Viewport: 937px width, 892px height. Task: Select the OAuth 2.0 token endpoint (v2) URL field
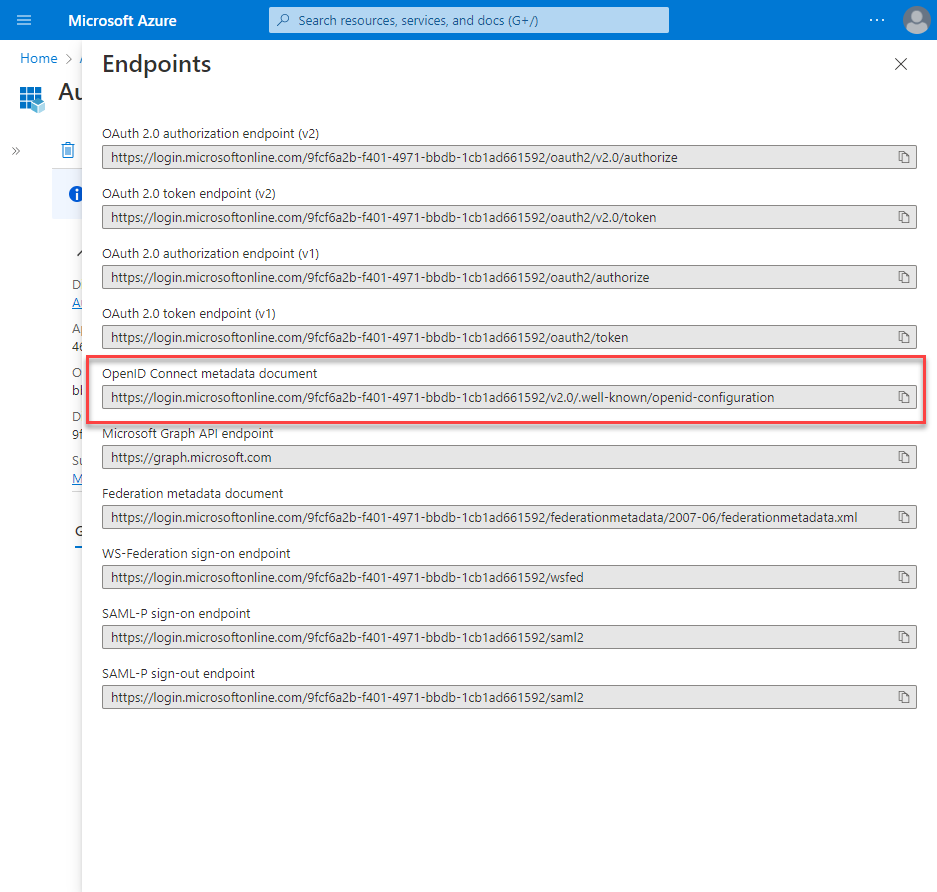[x=509, y=217]
